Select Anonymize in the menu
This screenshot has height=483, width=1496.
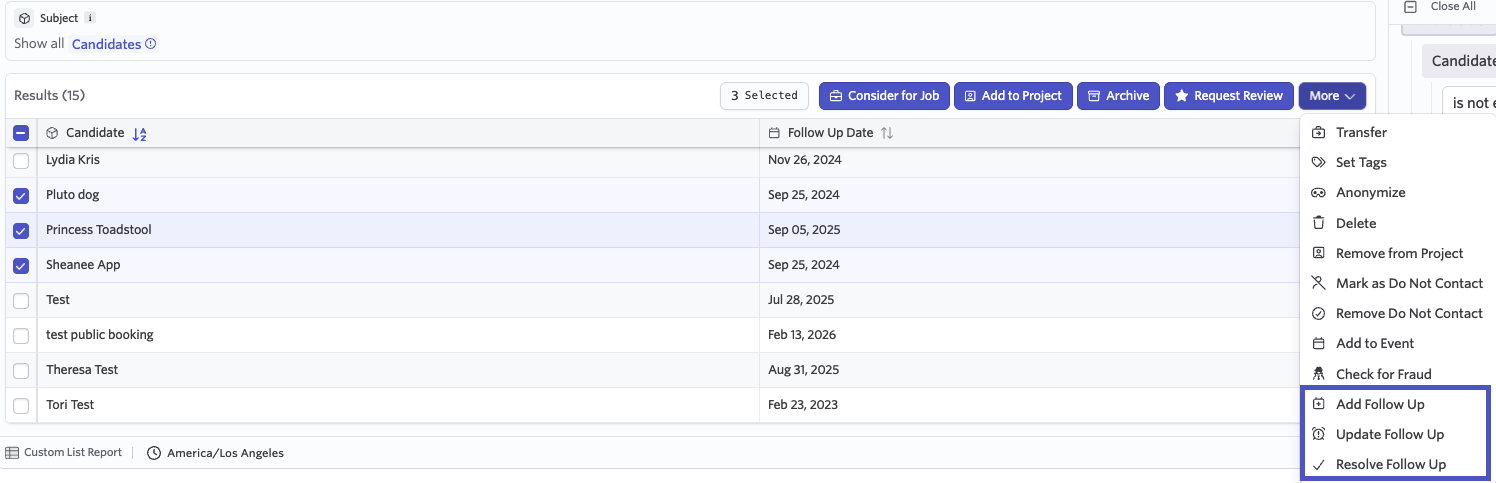point(1370,192)
